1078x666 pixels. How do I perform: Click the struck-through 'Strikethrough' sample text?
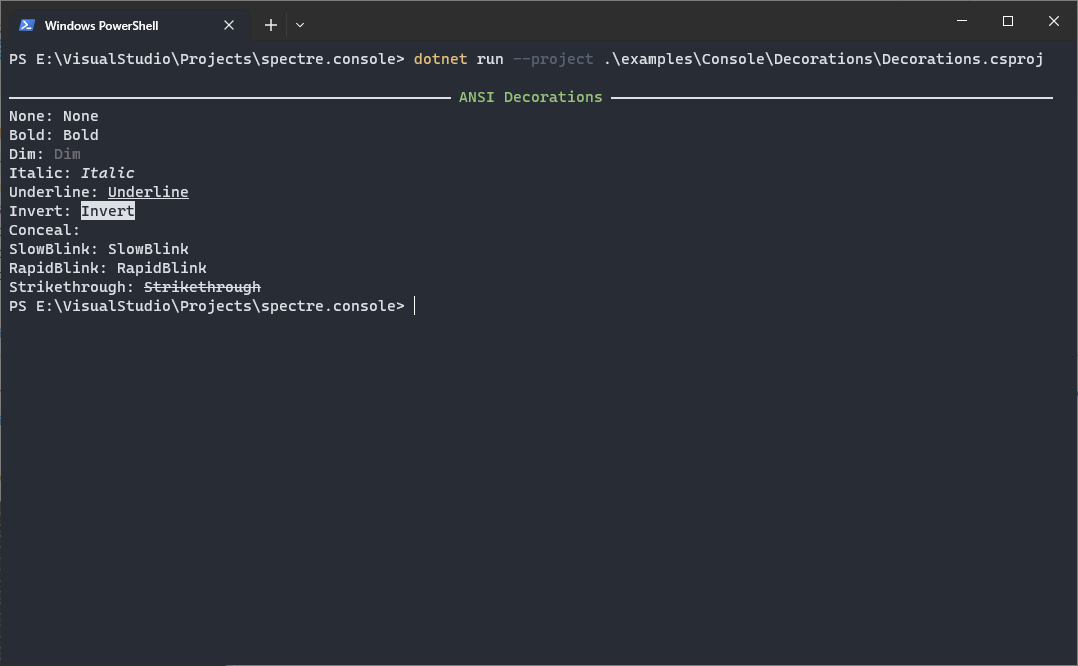coord(202,287)
